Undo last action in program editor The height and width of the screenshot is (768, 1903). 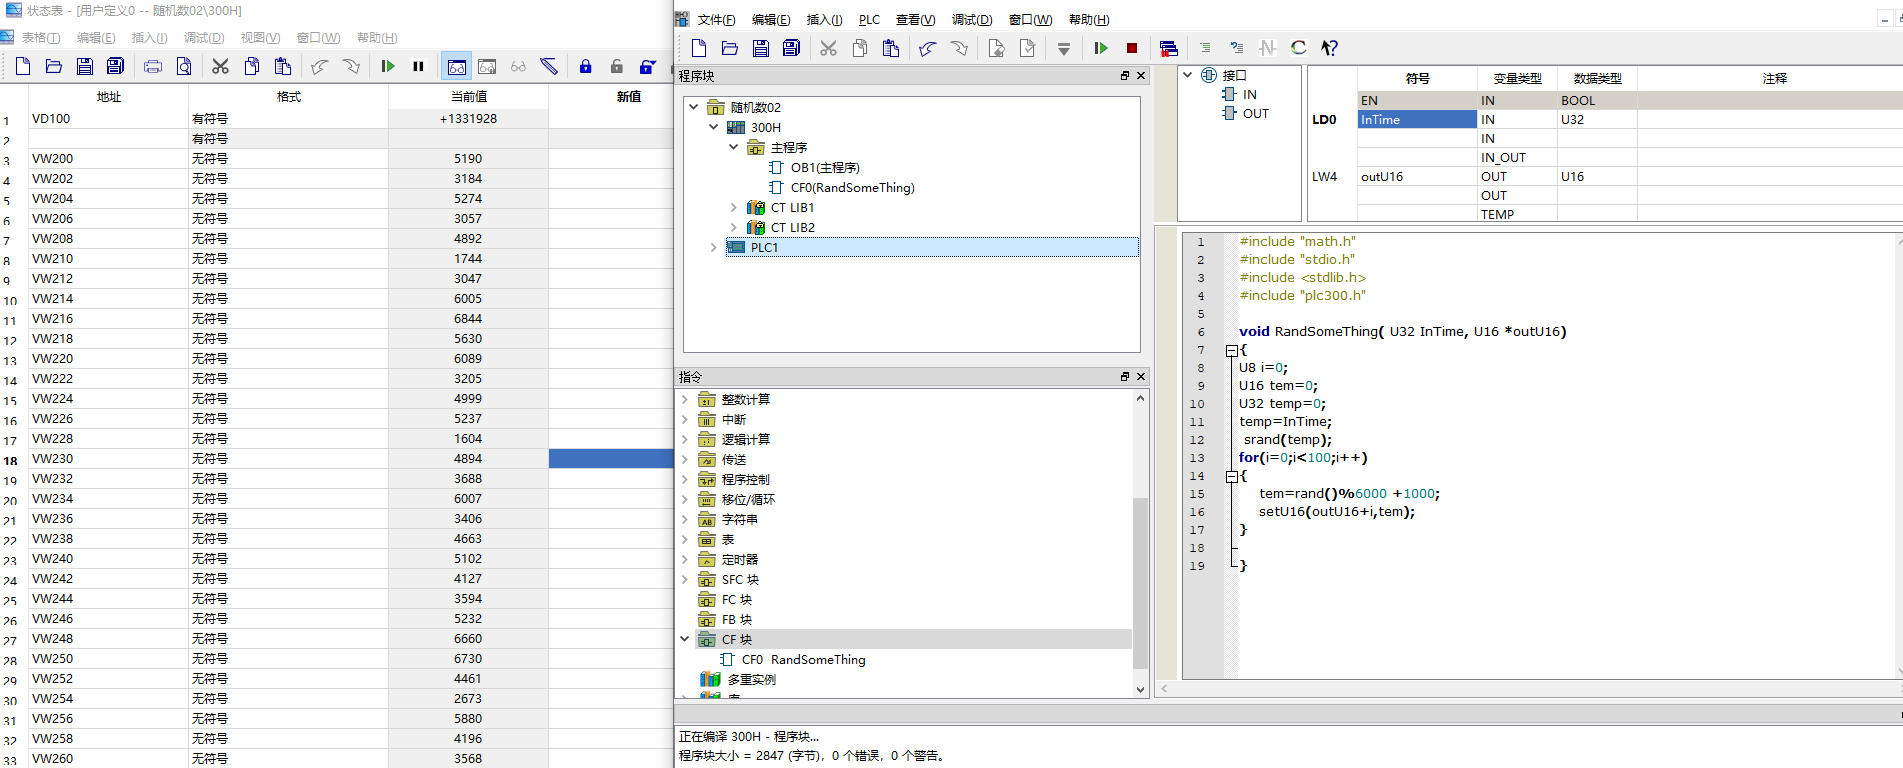928,48
